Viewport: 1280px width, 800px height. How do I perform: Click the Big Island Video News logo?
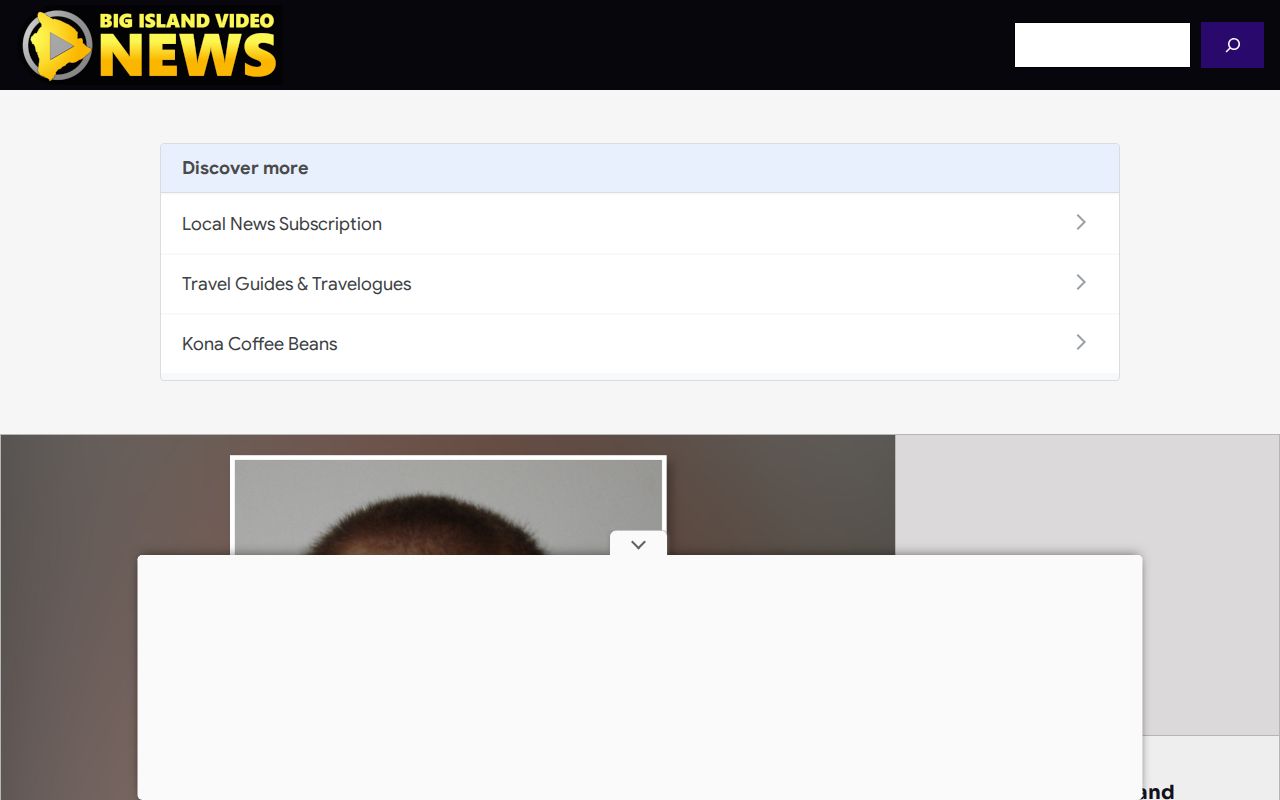coord(150,45)
